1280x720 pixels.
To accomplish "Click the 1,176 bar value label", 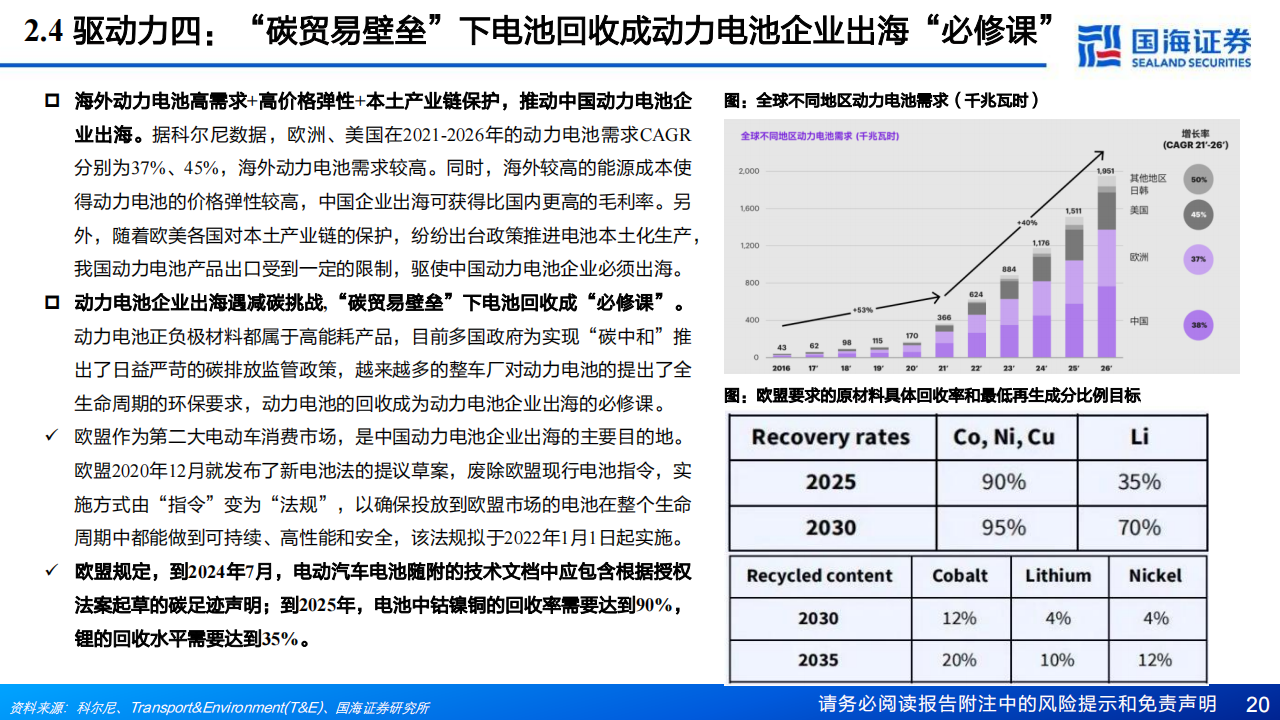I will pyautogui.click(x=1041, y=243).
